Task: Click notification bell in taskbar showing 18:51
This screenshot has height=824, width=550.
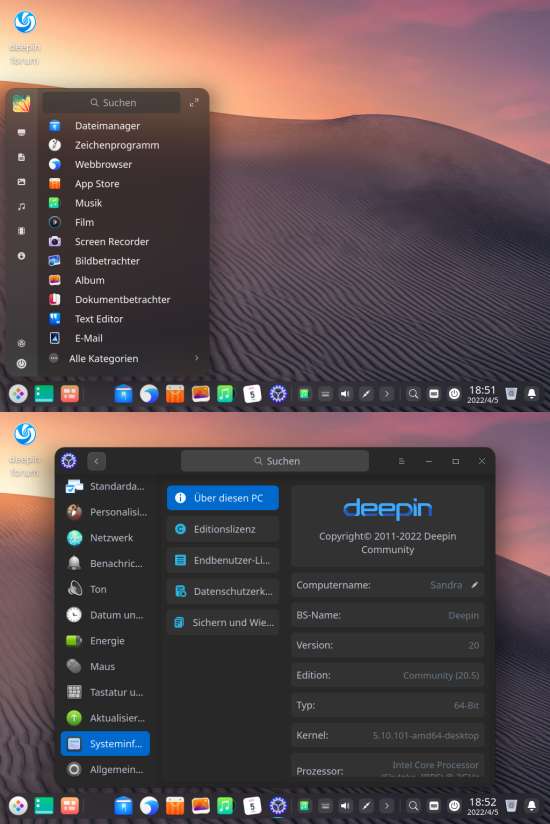Action: [x=532, y=394]
